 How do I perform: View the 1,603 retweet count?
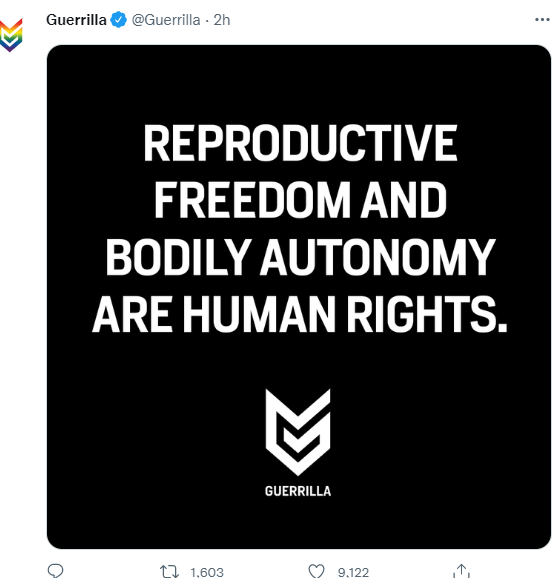207,572
